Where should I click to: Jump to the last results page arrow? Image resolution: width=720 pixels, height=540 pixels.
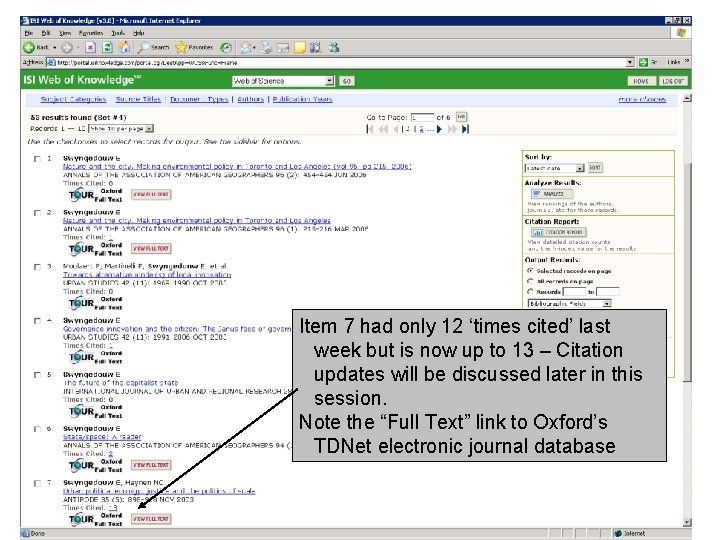(465, 129)
